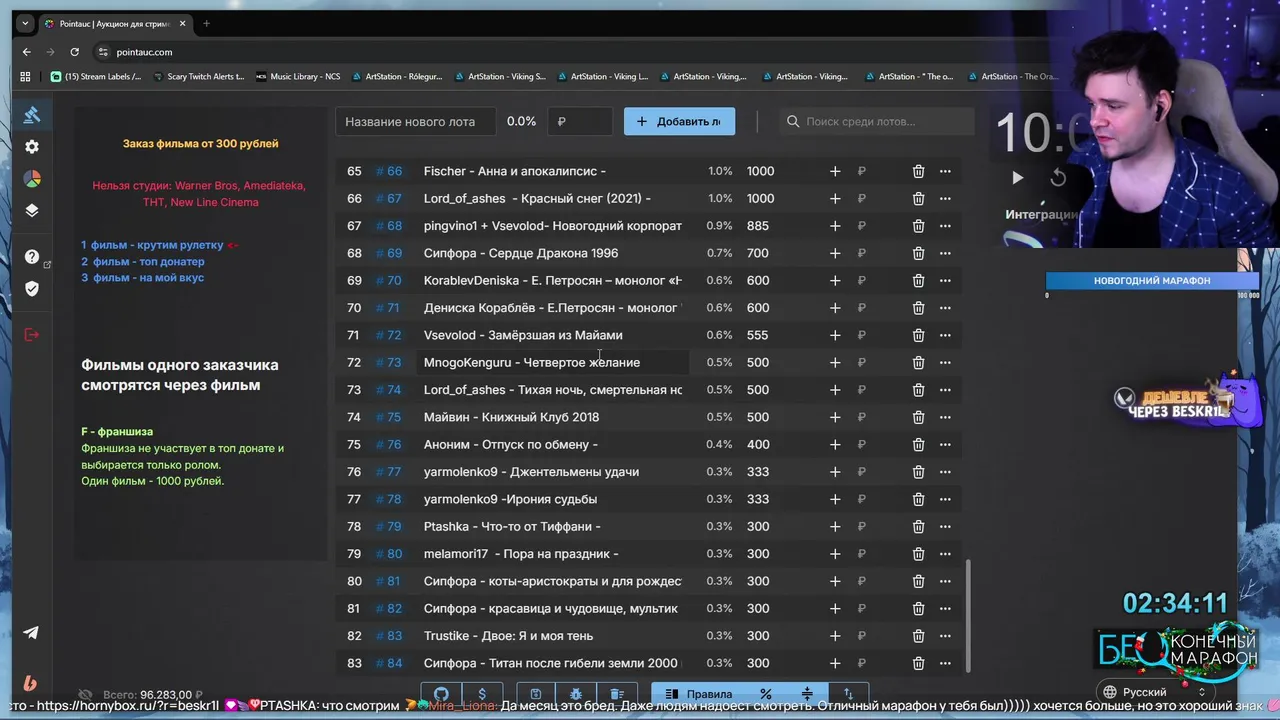This screenshot has width=1280, height=720.
Task: Click the clear-all trash icon in bottom toolbar
Action: pyautogui.click(x=617, y=694)
